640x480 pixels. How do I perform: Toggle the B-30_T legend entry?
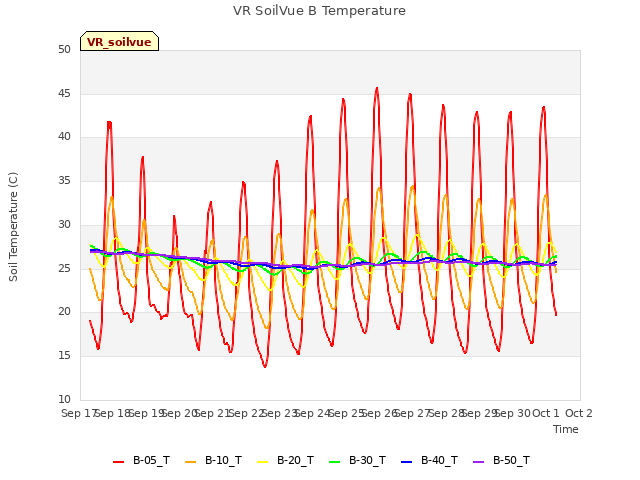click(357, 460)
